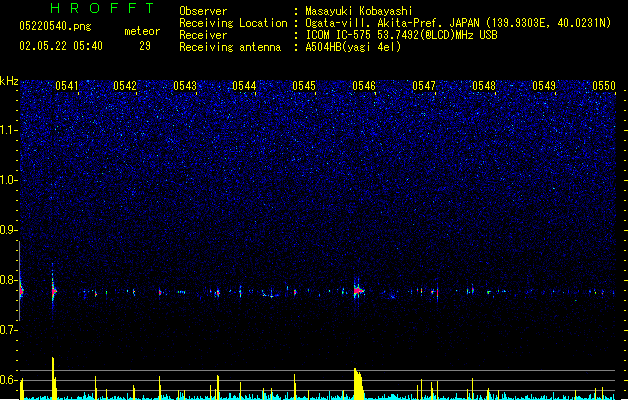This screenshot has width=629, height=400.
Task: Click the 0543 time marker
Action: (185, 86)
